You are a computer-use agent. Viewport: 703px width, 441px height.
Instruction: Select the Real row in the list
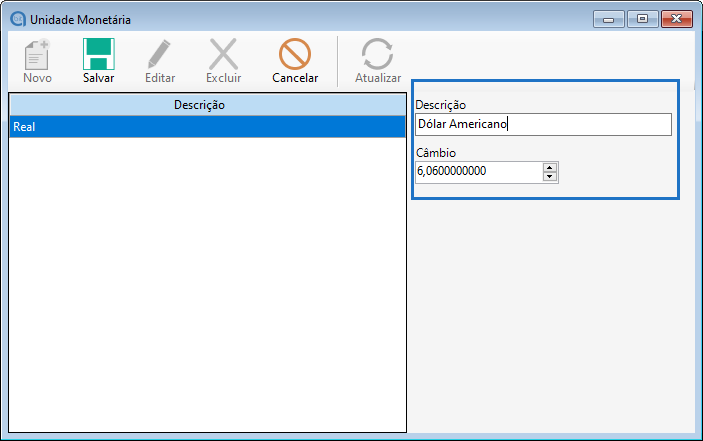[207, 127]
